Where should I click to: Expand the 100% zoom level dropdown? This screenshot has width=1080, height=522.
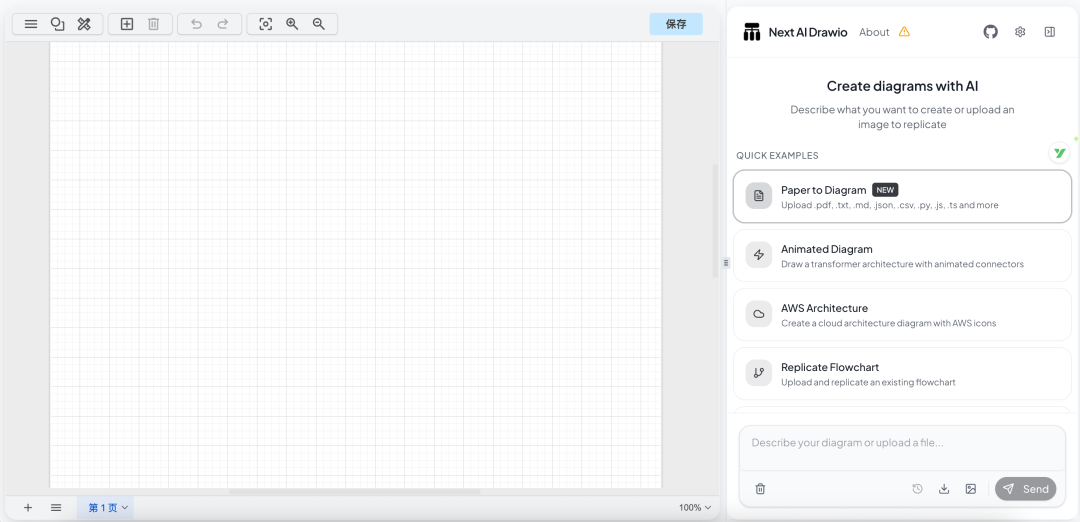click(x=695, y=508)
